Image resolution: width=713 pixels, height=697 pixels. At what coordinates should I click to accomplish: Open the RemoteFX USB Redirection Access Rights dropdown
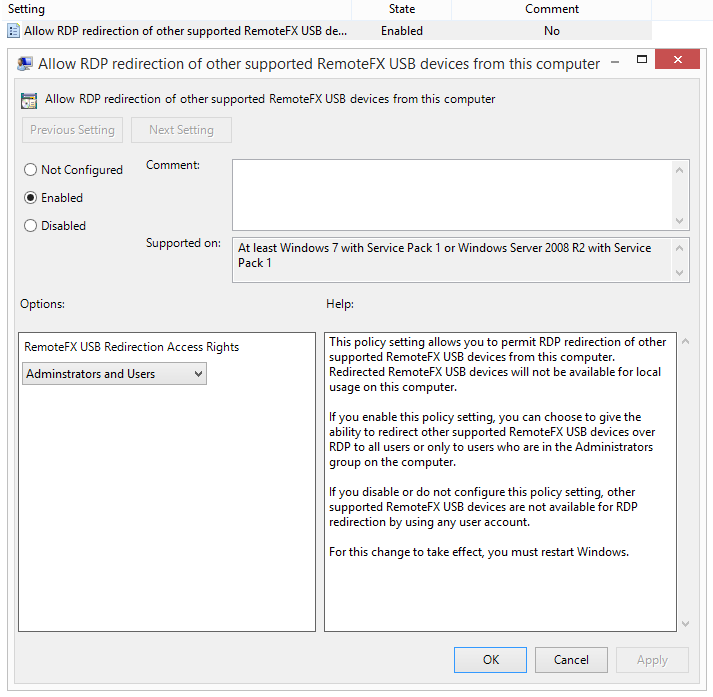coord(114,374)
